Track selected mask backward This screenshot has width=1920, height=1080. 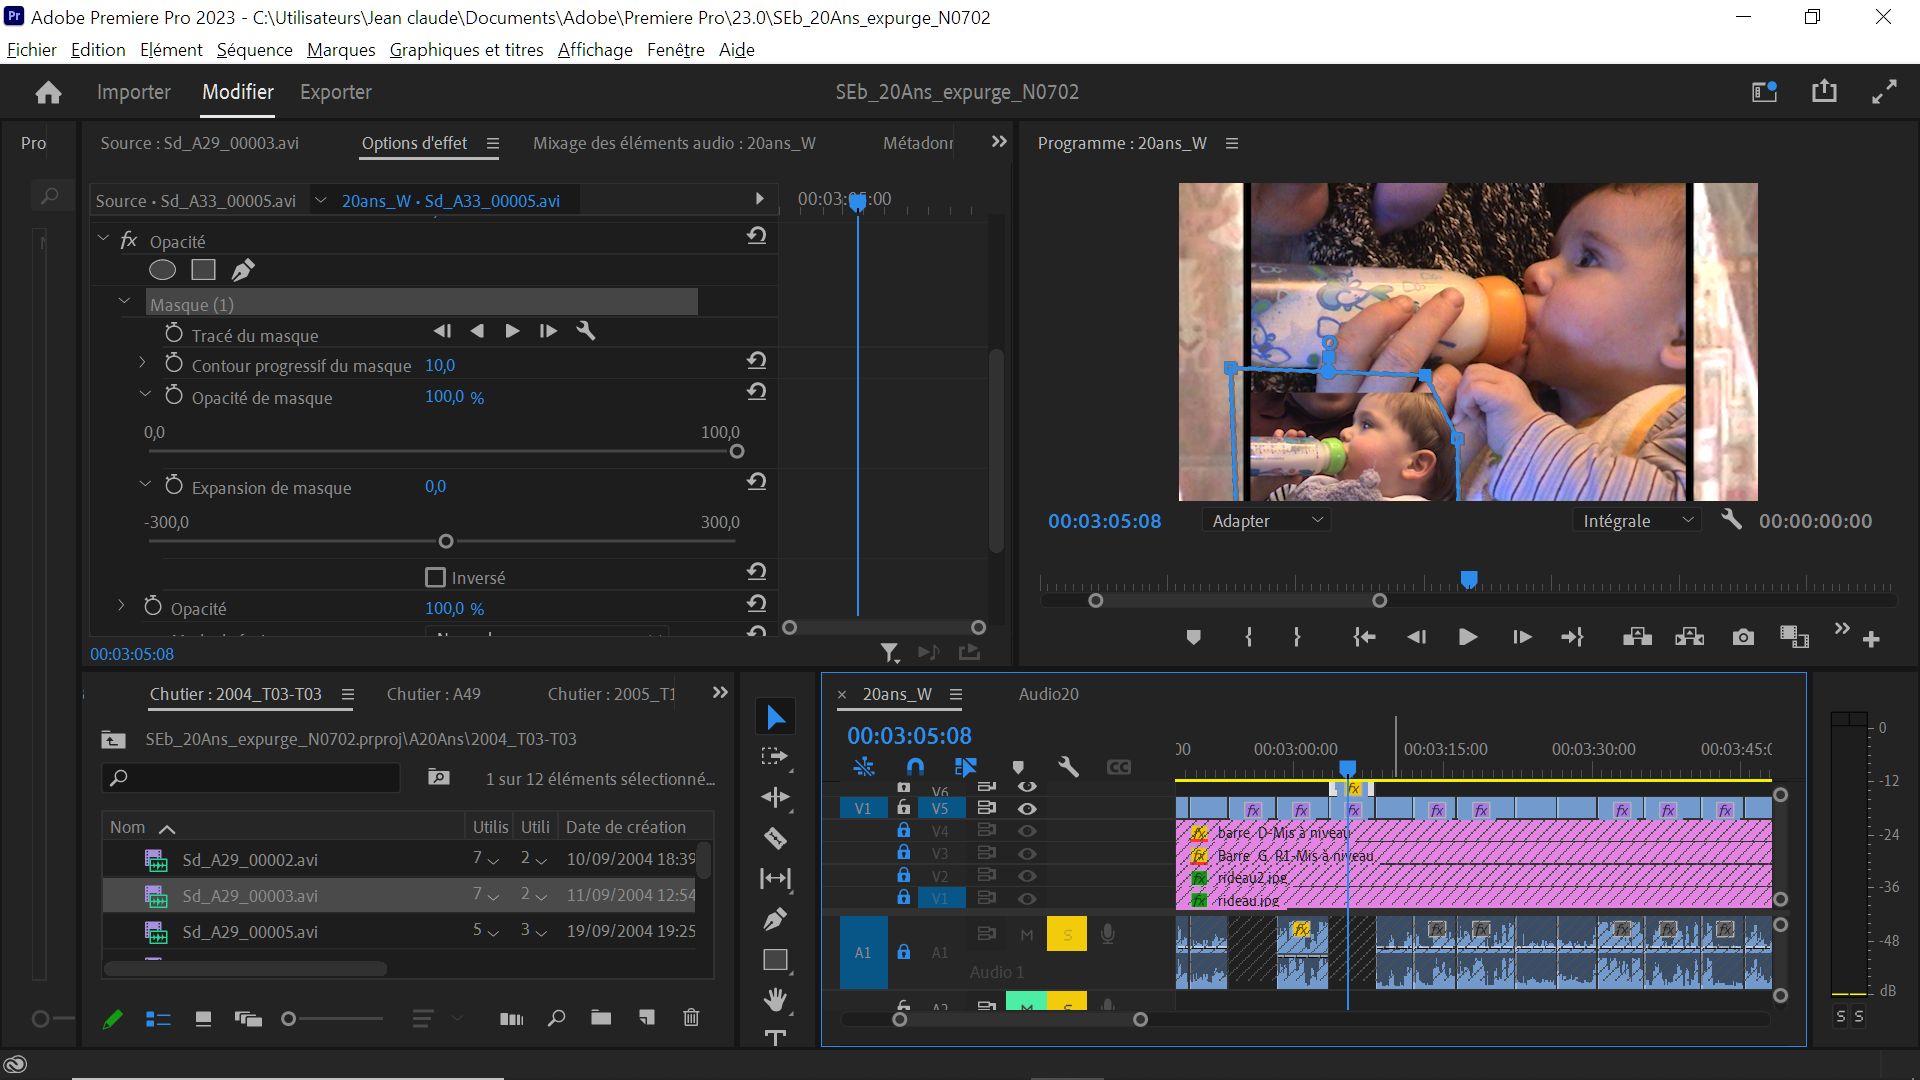[x=477, y=331]
